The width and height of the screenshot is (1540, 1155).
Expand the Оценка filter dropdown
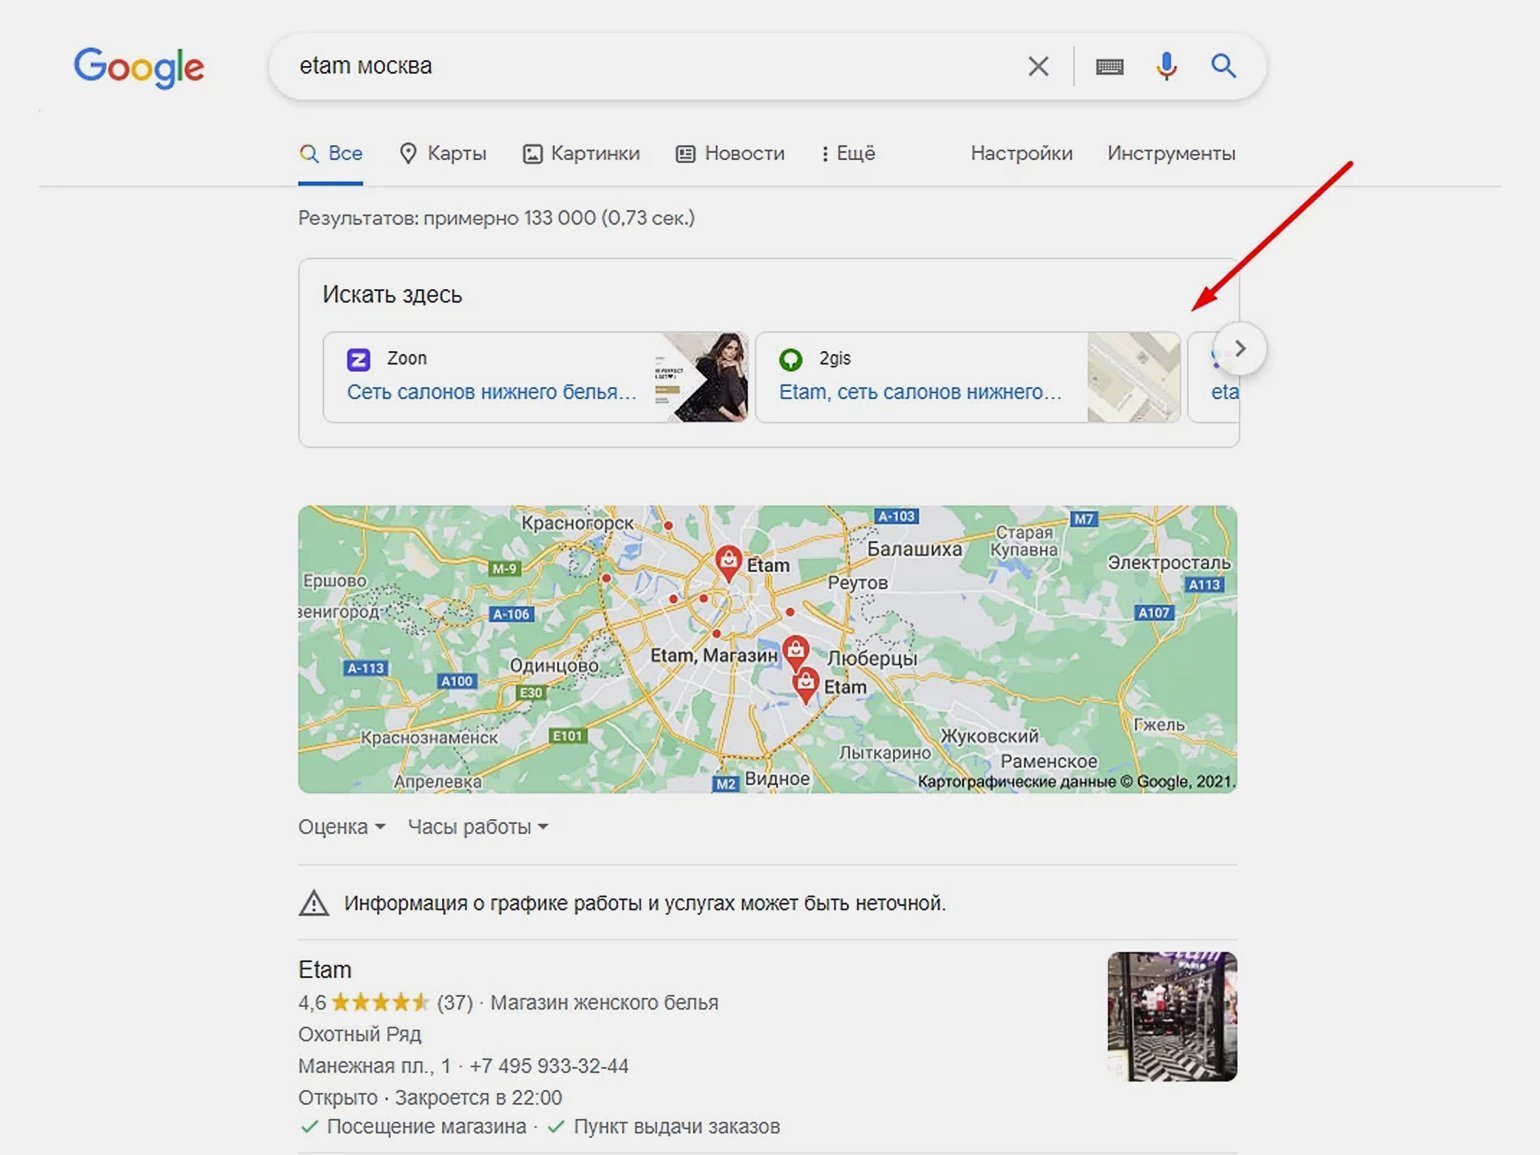(x=341, y=827)
